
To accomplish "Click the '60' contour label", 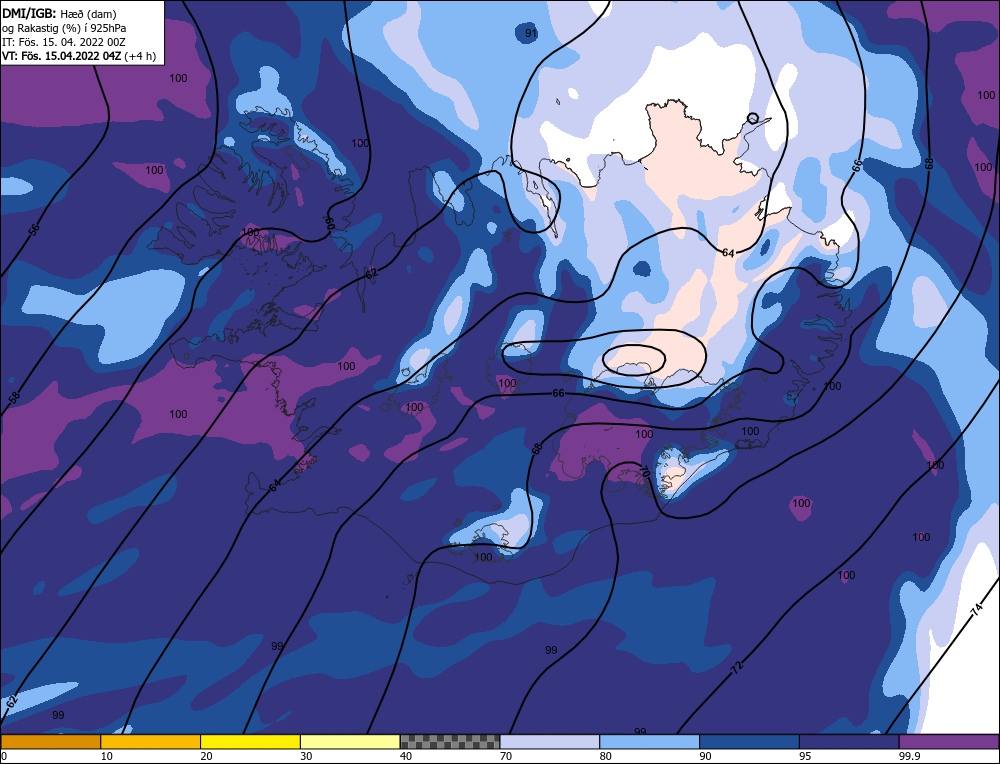I will [329, 223].
